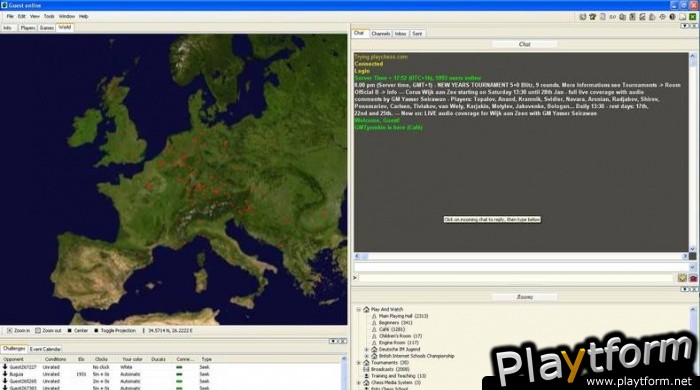
Task: Center the world map view
Action: pos(78,331)
